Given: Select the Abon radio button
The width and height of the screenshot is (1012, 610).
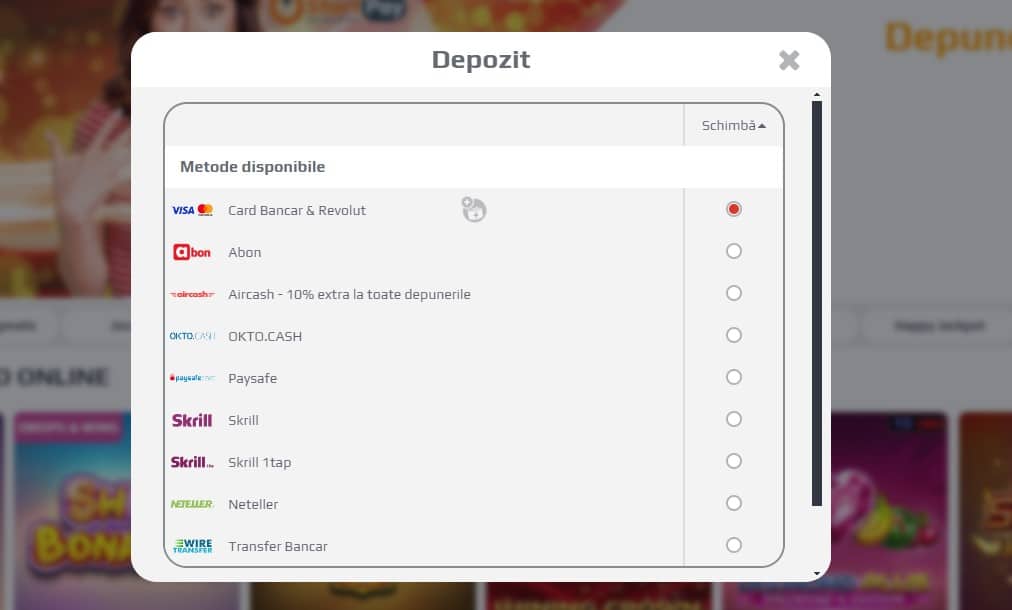Looking at the screenshot, I should coord(734,251).
